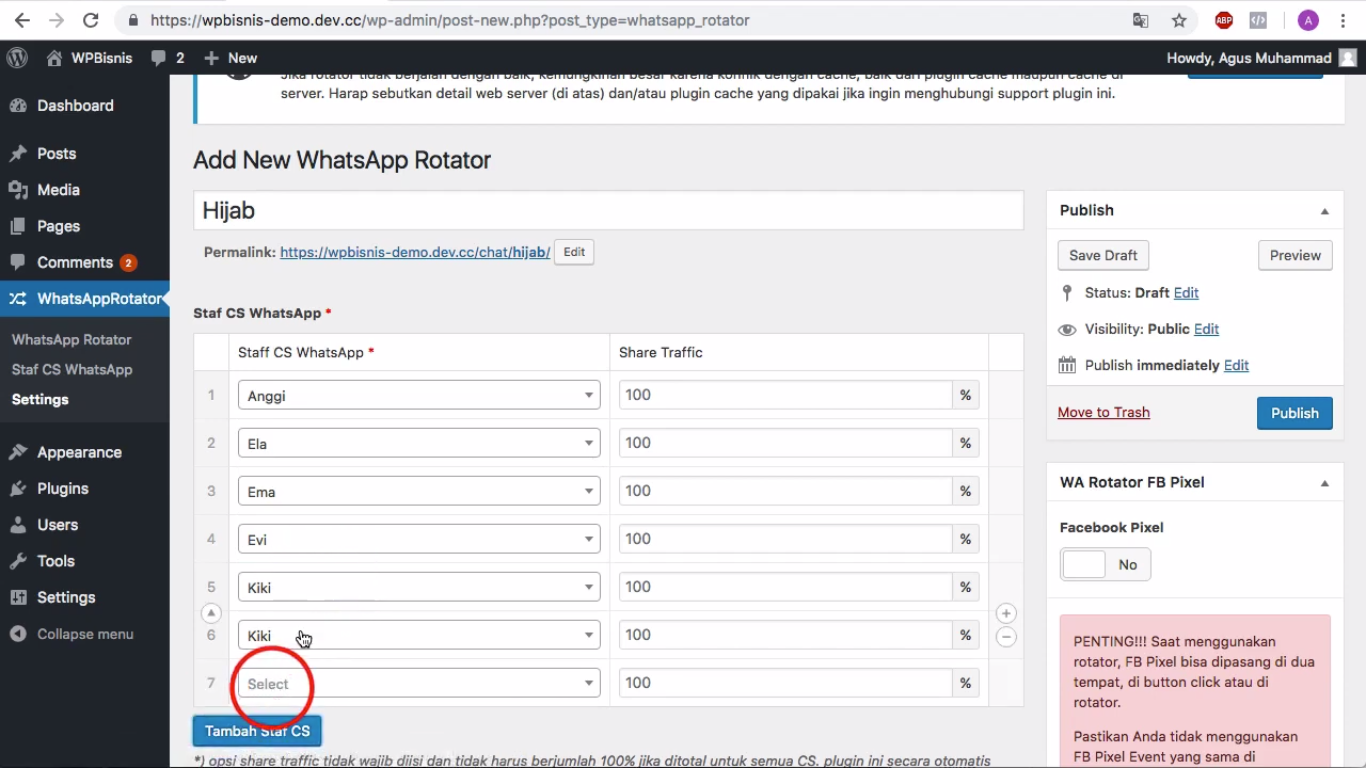The width and height of the screenshot is (1366, 768).
Task: Open the Chrome three-dot menu
Action: pyautogui.click(x=1345, y=20)
